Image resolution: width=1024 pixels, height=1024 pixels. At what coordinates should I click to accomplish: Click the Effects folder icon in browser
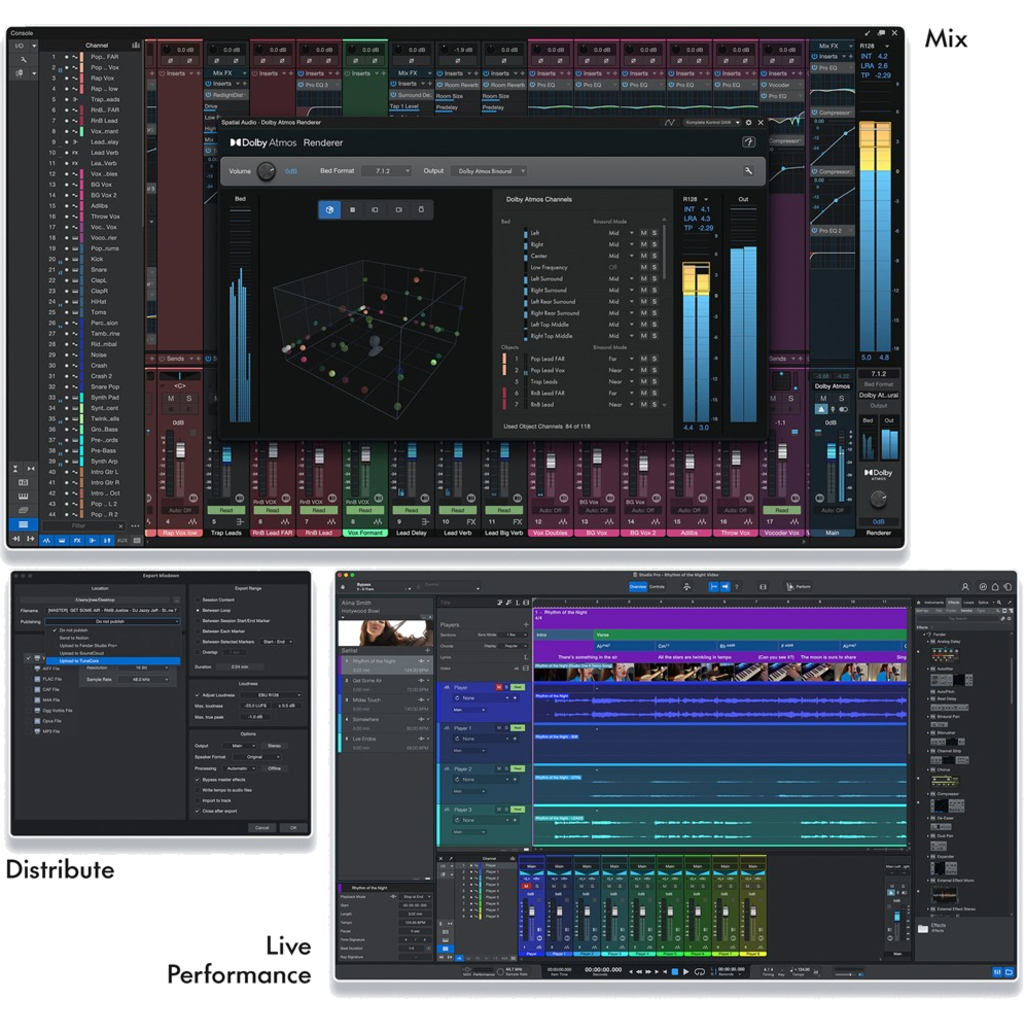click(x=923, y=928)
